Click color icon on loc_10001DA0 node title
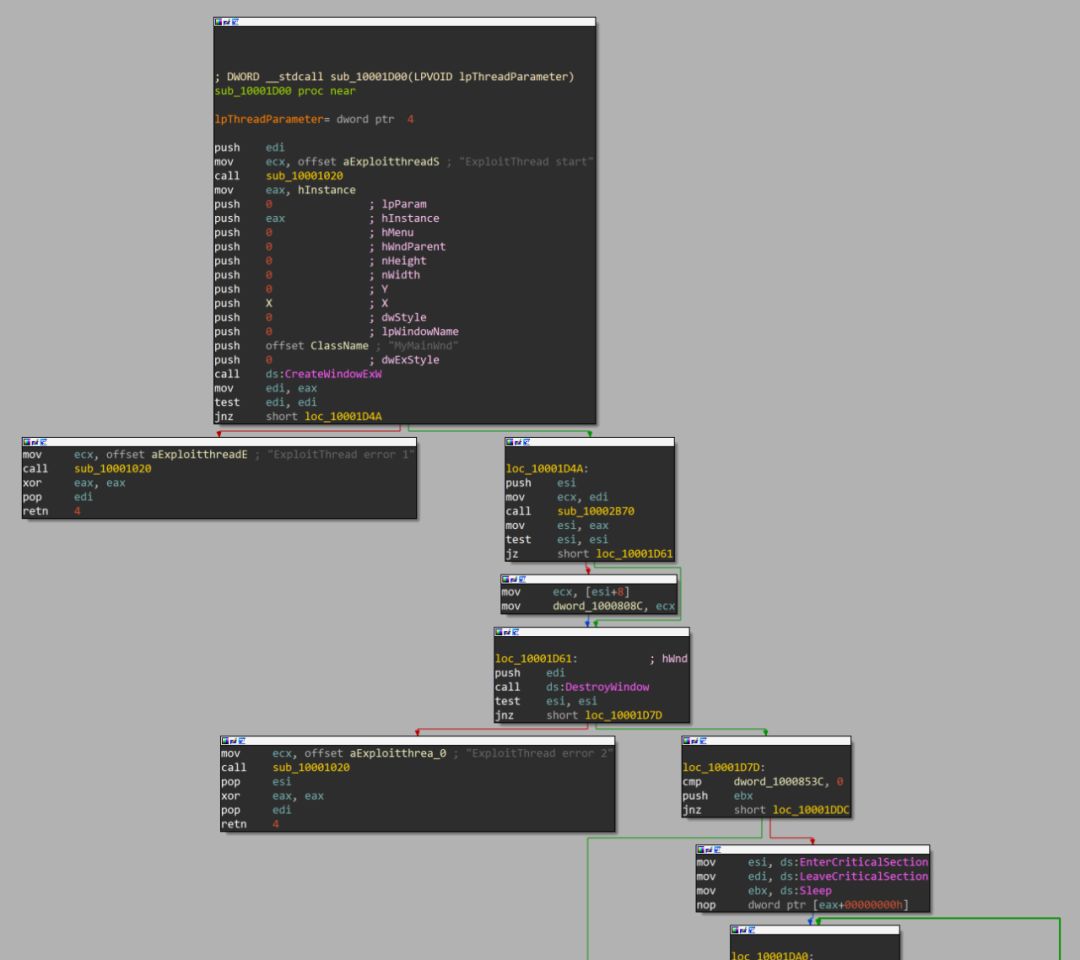 click(735, 929)
